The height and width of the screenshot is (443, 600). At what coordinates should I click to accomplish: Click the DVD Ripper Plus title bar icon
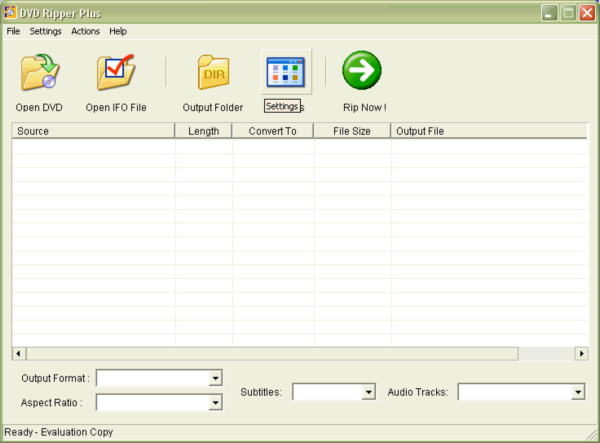11,12
